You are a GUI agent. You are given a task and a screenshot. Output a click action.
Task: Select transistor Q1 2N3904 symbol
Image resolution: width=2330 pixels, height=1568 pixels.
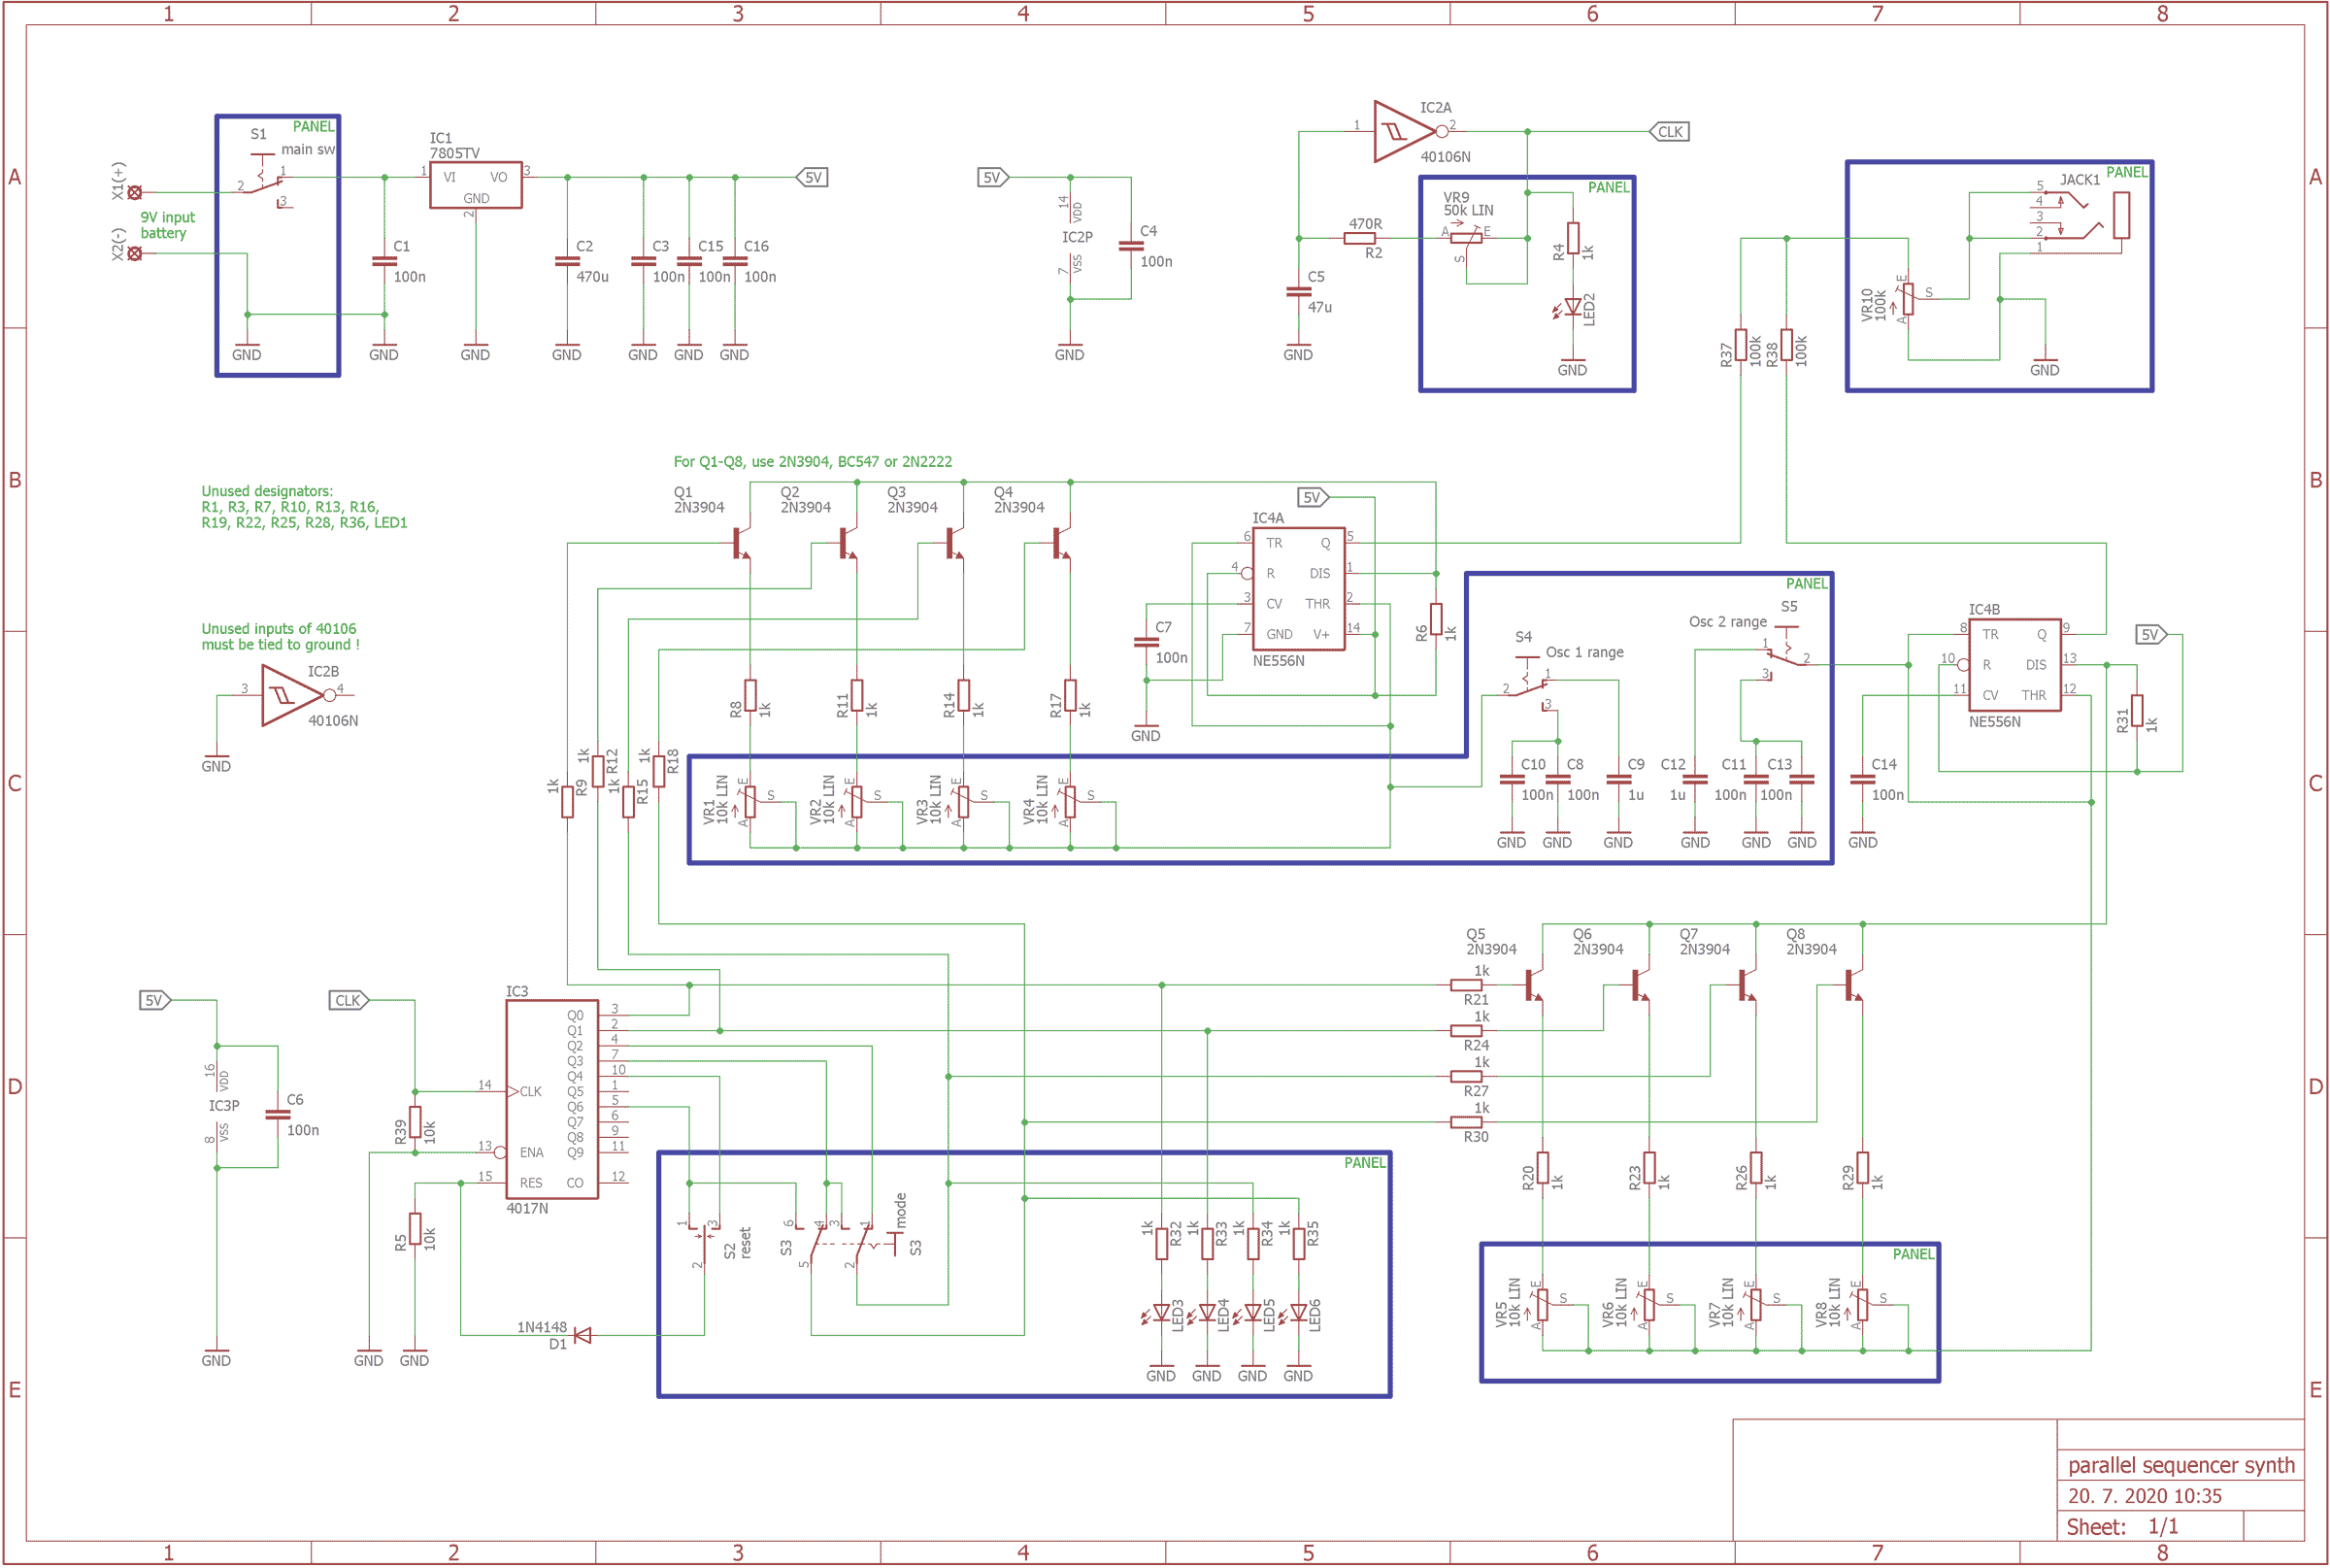click(740, 545)
